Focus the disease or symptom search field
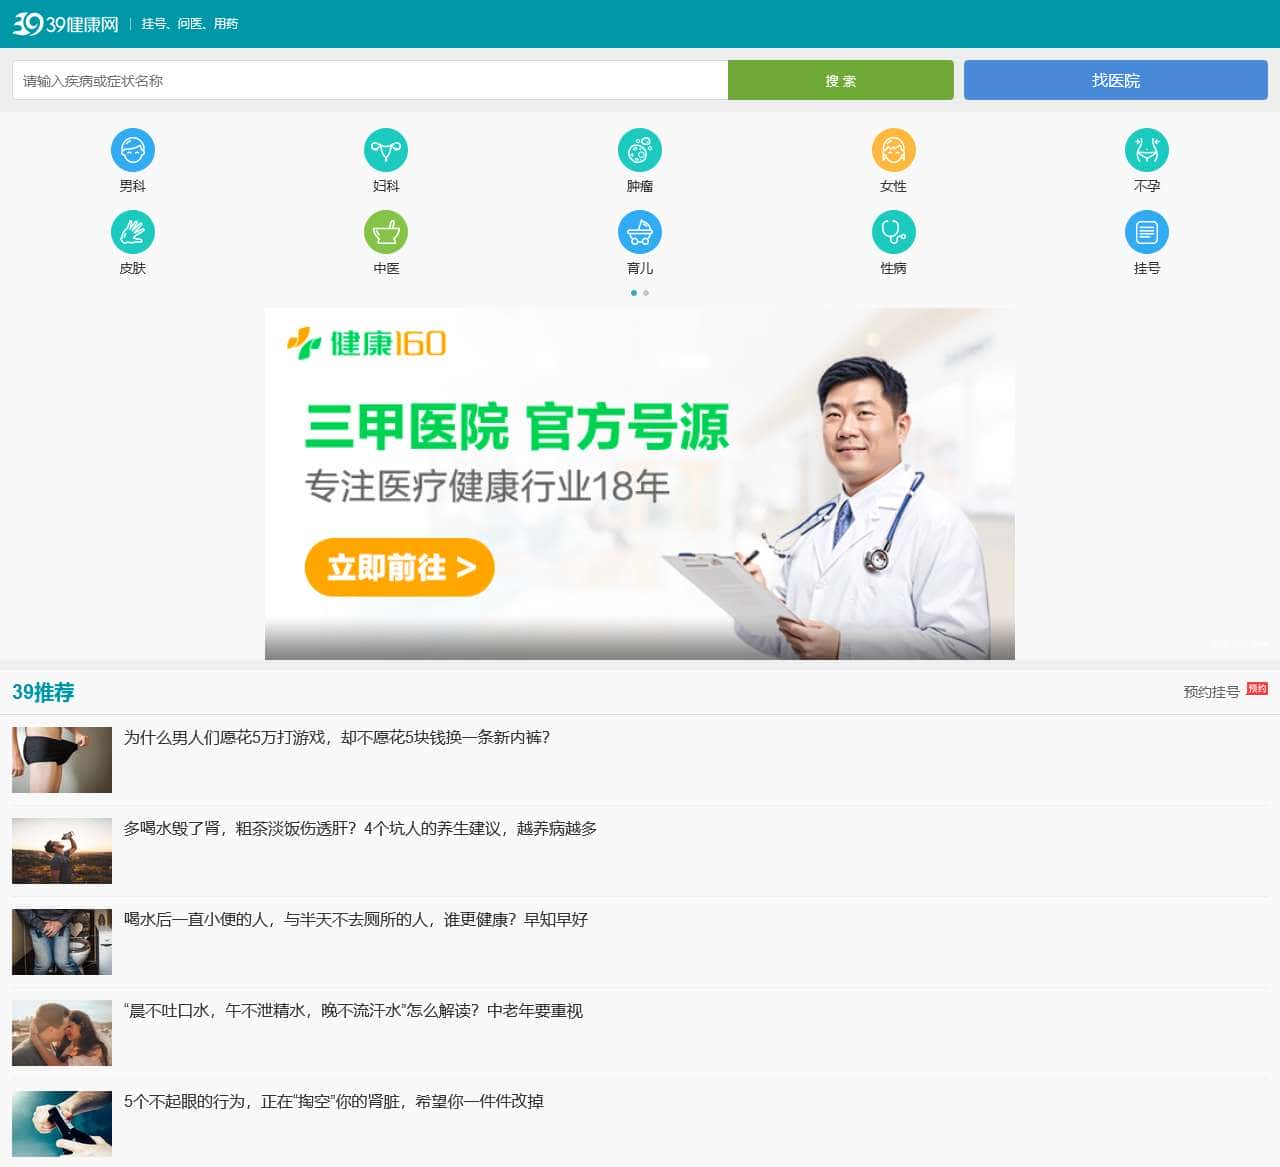The height and width of the screenshot is (1167, 1280). tap(370, 80)
